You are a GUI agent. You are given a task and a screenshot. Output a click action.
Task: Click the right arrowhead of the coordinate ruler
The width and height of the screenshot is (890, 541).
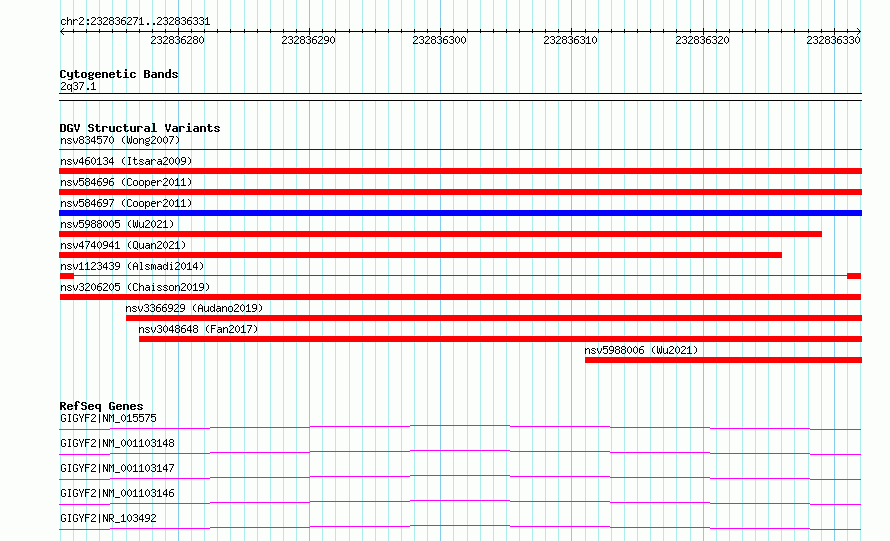coord(859,31)
